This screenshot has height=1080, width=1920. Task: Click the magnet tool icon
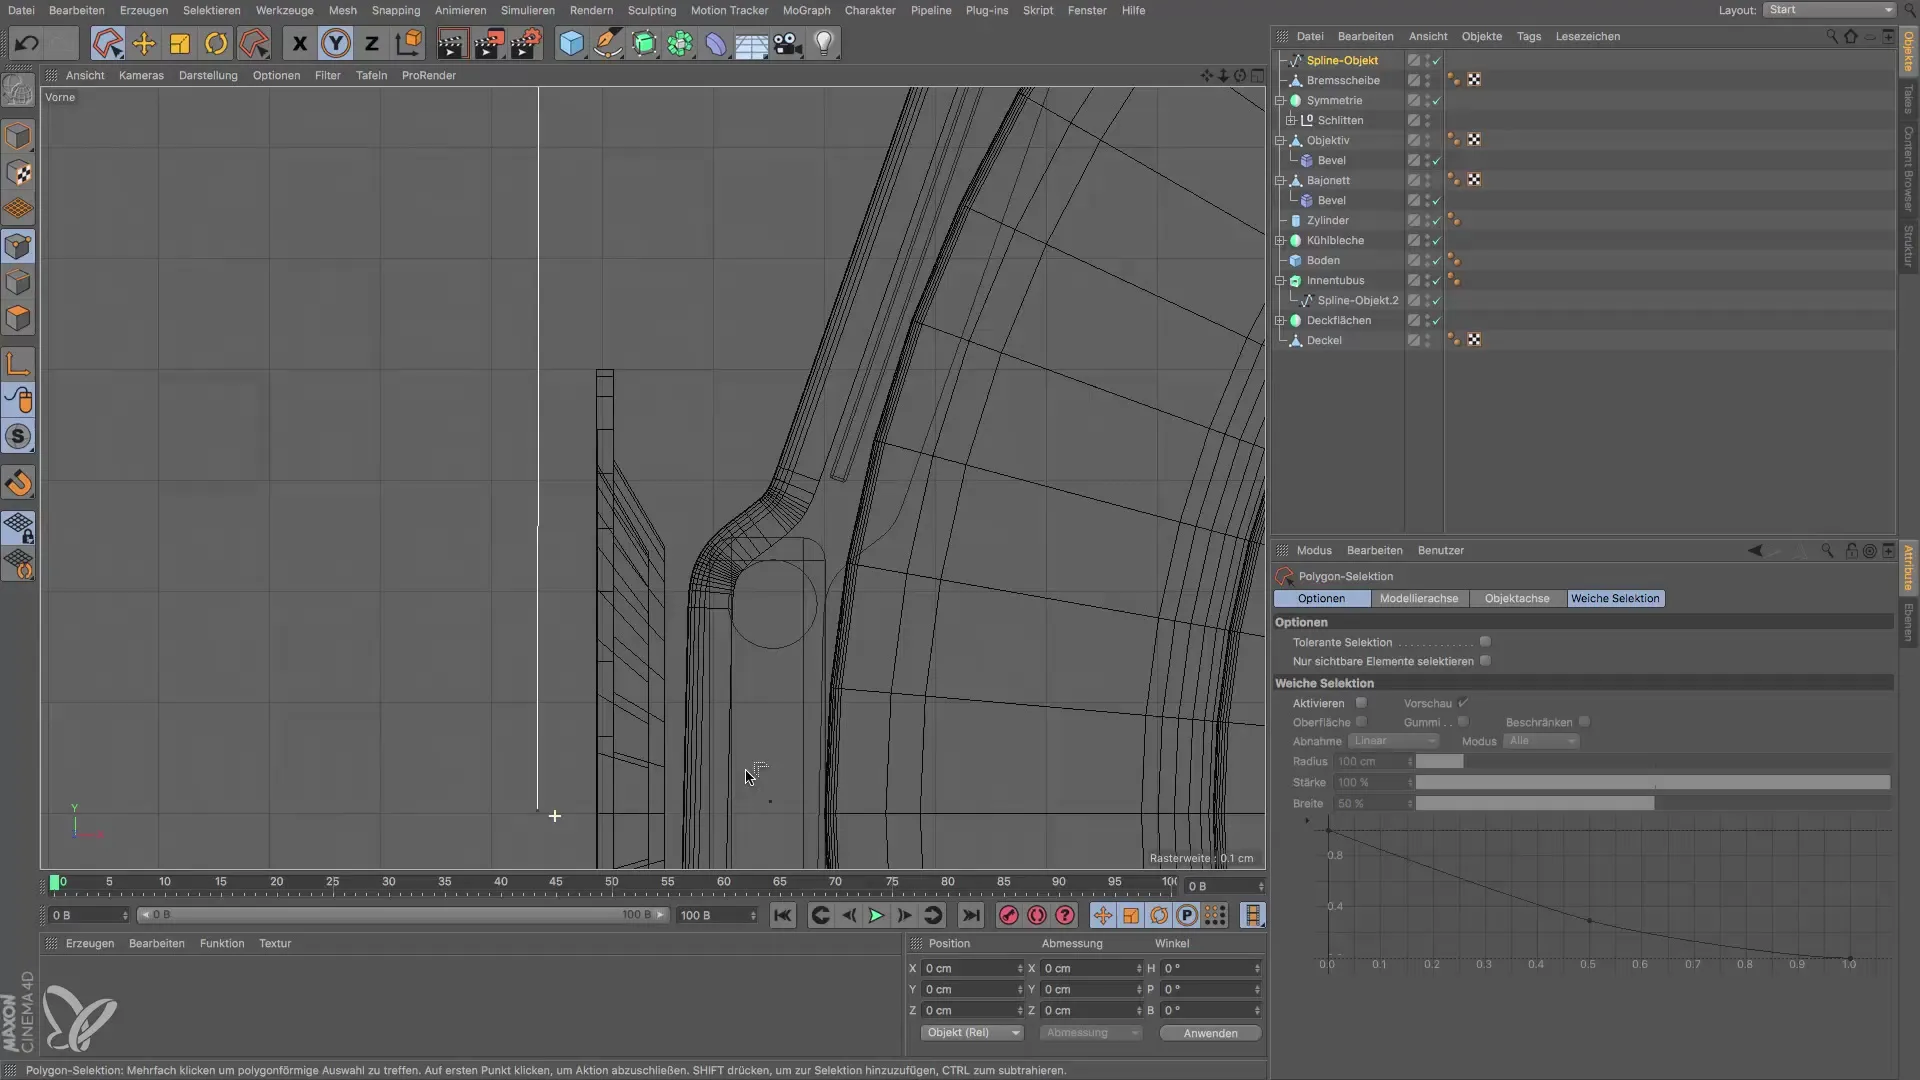coord(18,484)
